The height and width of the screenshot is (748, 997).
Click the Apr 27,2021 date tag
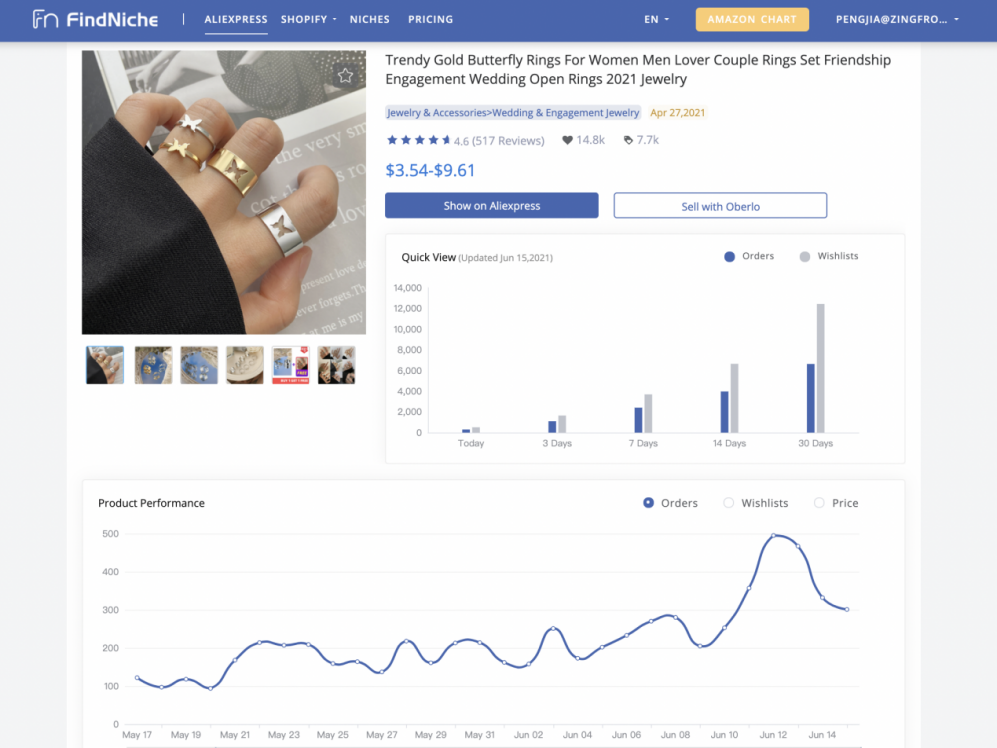(678, 113)
